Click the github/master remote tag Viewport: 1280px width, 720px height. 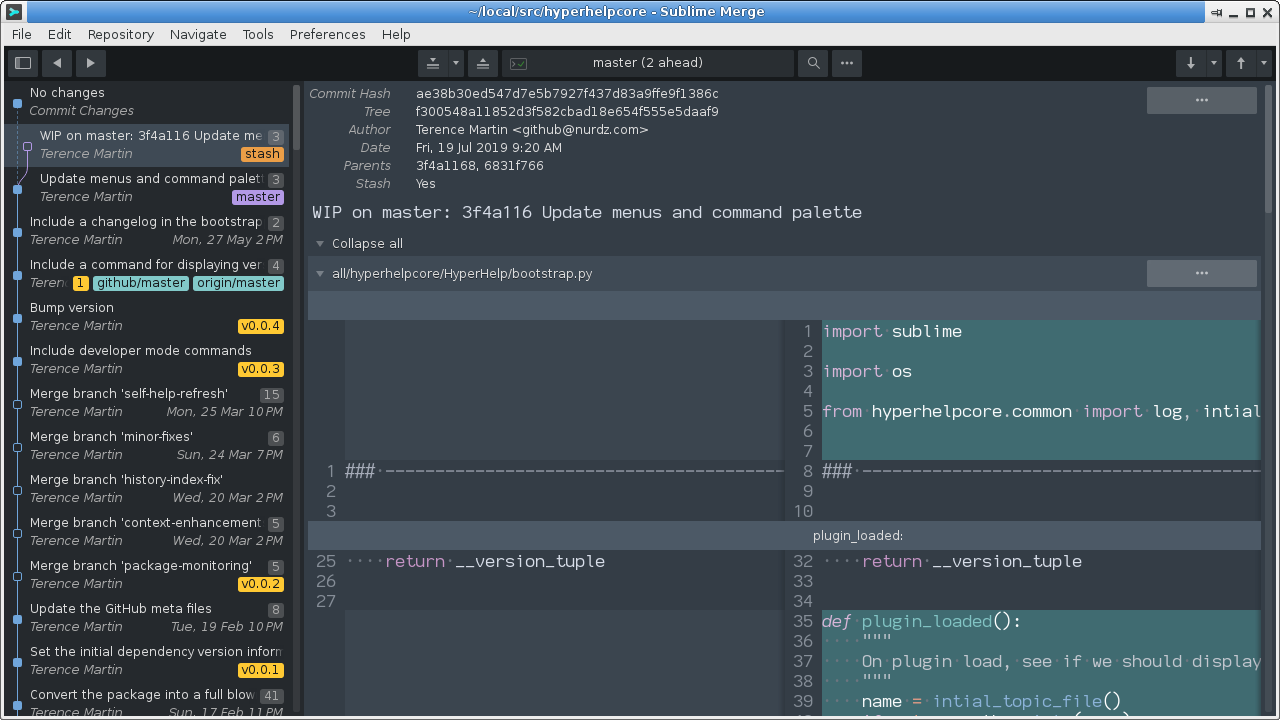[141, 283]
